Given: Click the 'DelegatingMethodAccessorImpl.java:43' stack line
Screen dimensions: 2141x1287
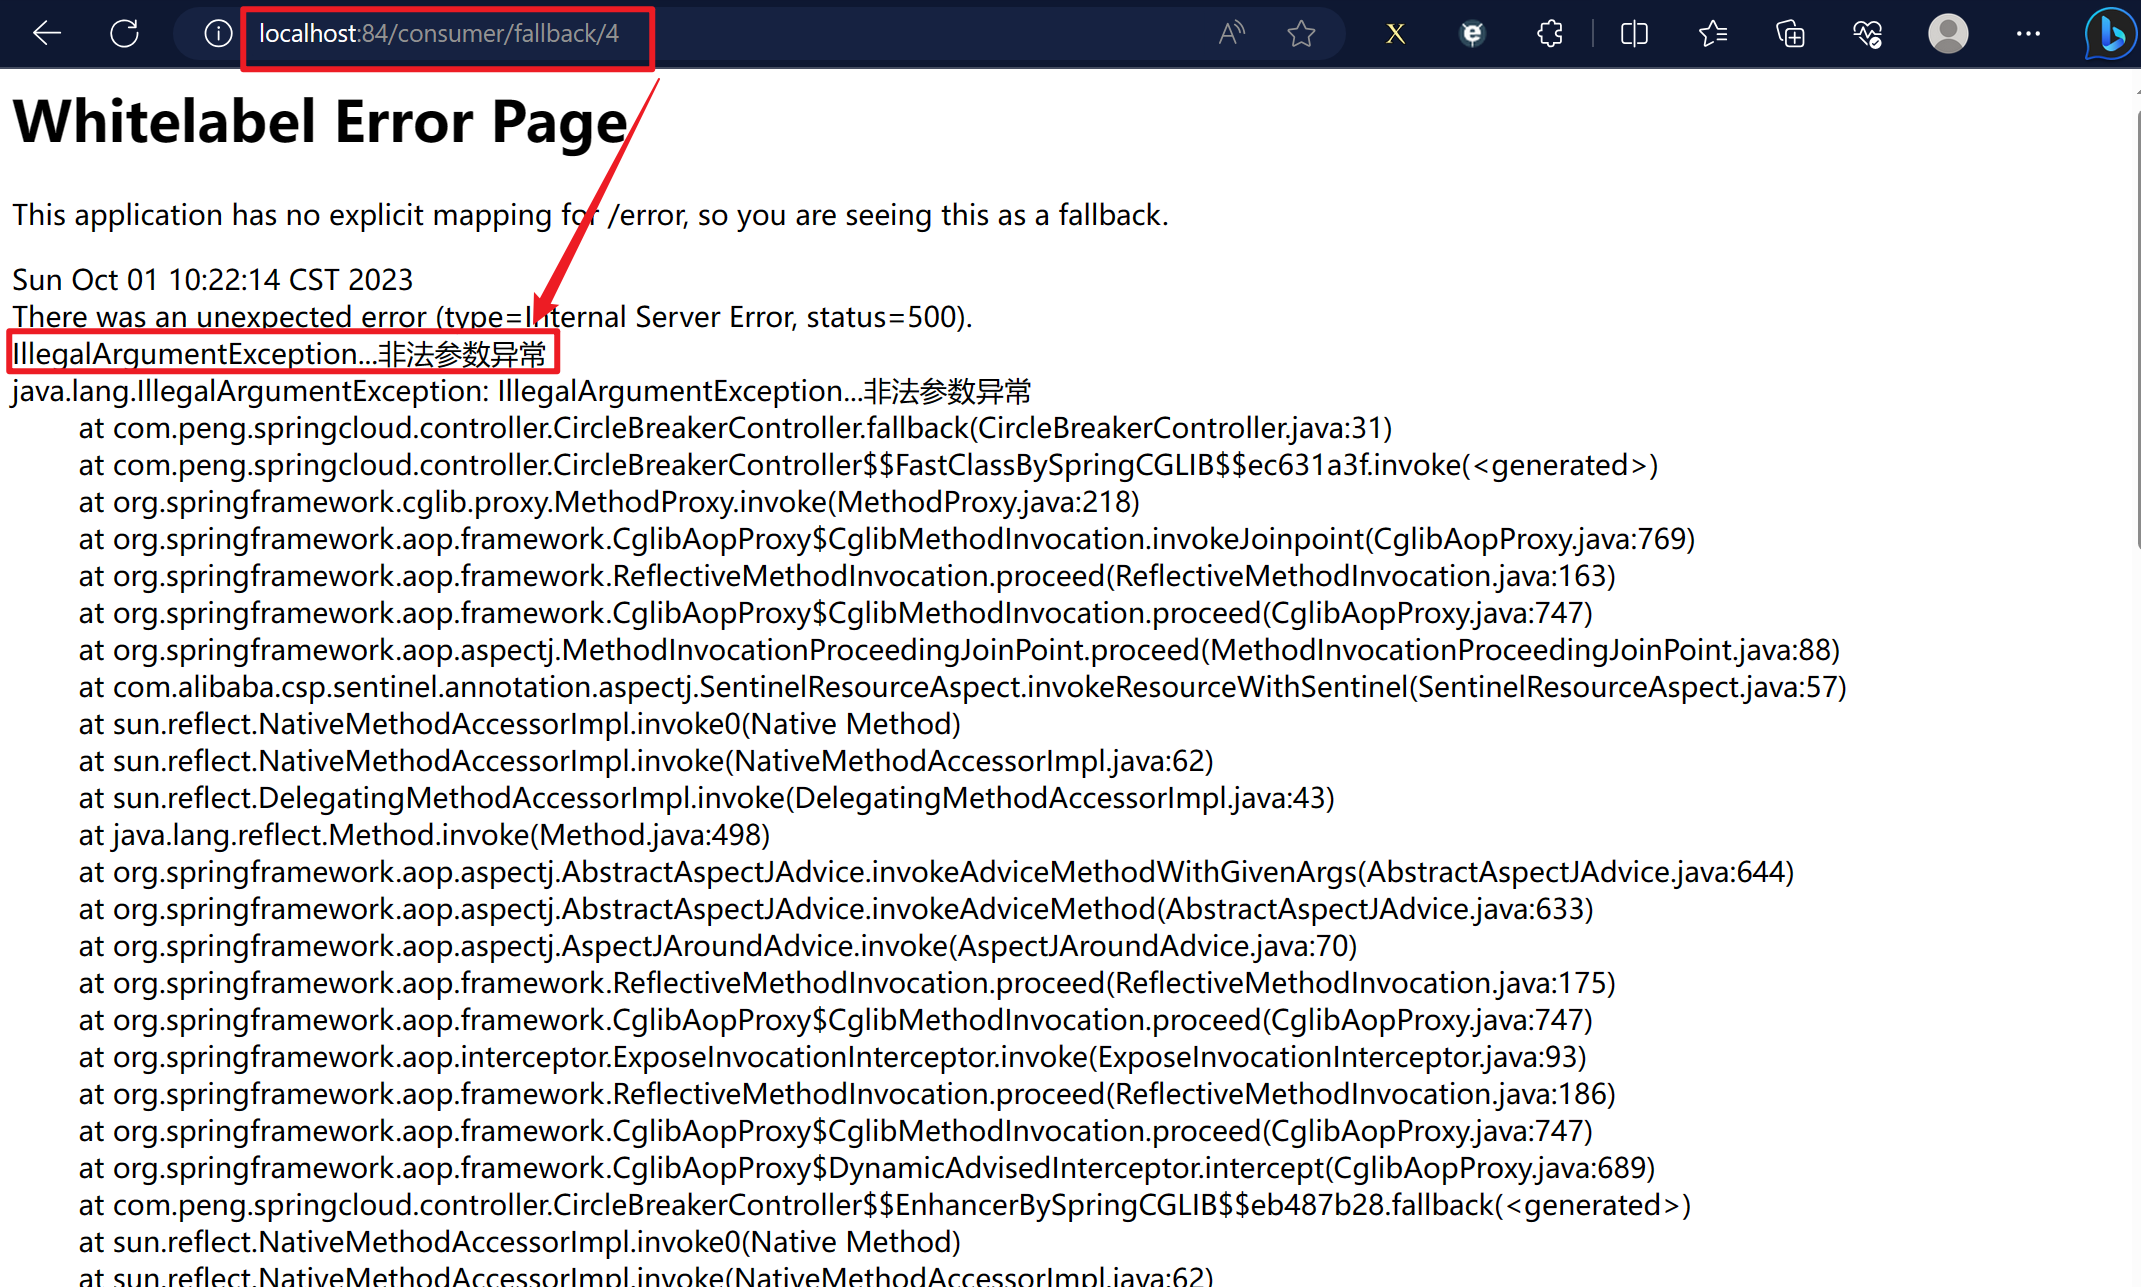Looking at the screenshot, I should (707, 798).
